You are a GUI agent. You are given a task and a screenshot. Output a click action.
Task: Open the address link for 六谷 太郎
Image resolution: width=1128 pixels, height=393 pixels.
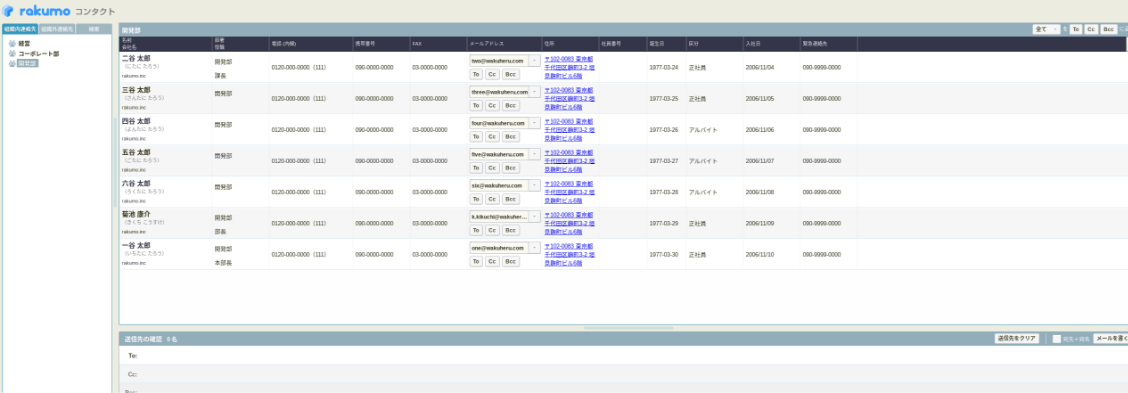569,192
